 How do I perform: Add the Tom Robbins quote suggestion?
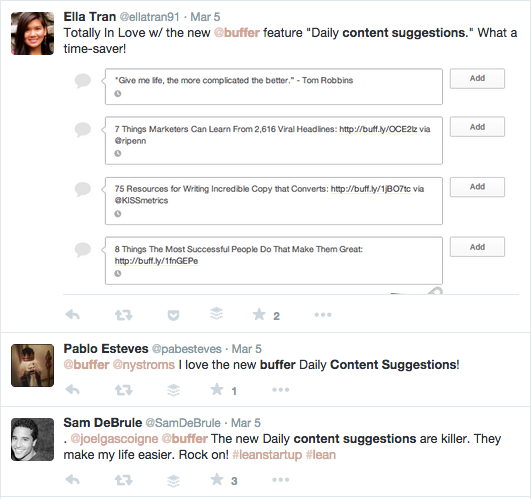pyautogui.click(x=477, y=79)
